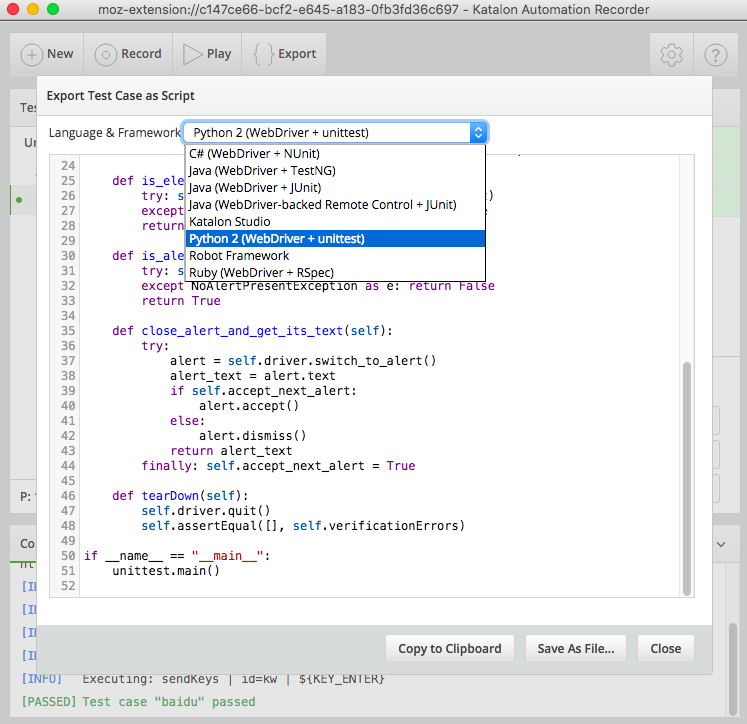This screenshot has width=747, height=724.
Task: Collapse log panel with chevron arrow
Action: (x=721, y=544)
